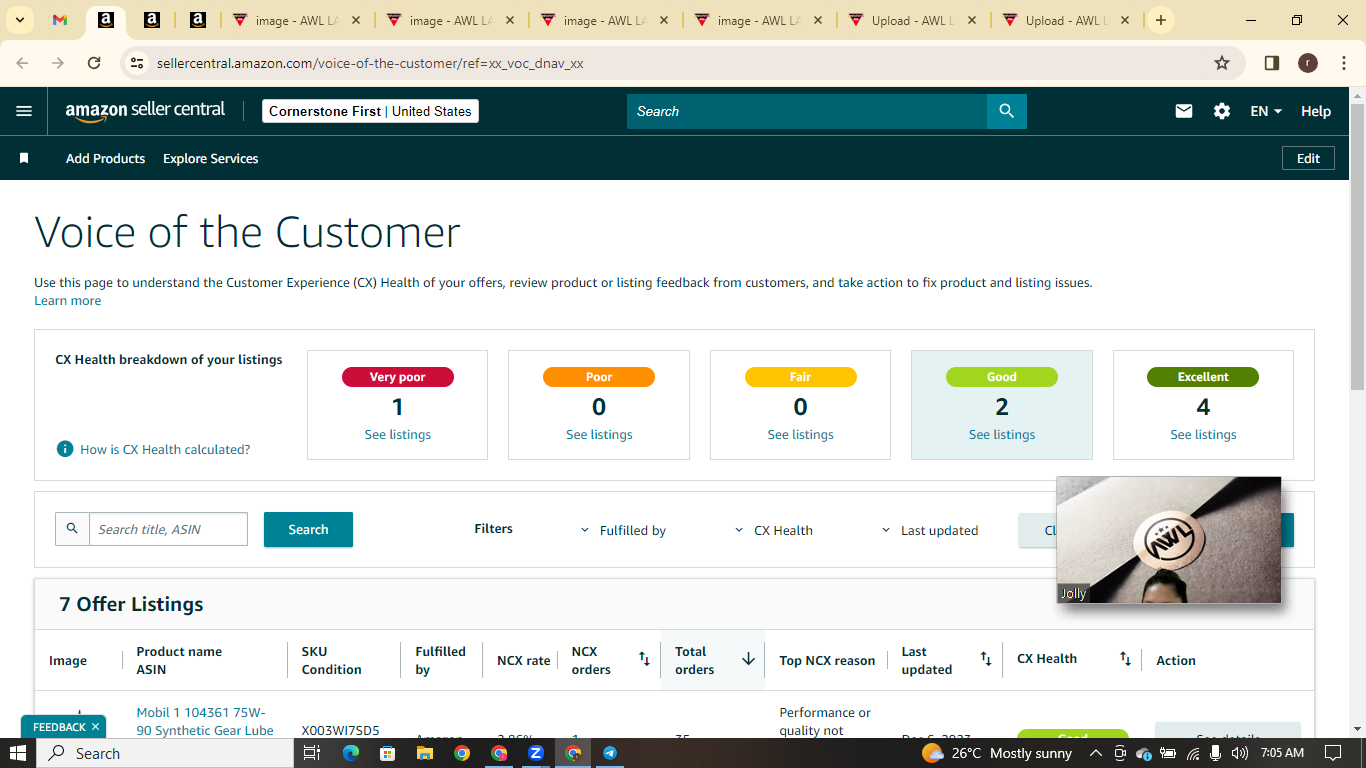Screen dimensions: 1366x768
Task: Open Task View on the taskbar
Action: point(312,753)
